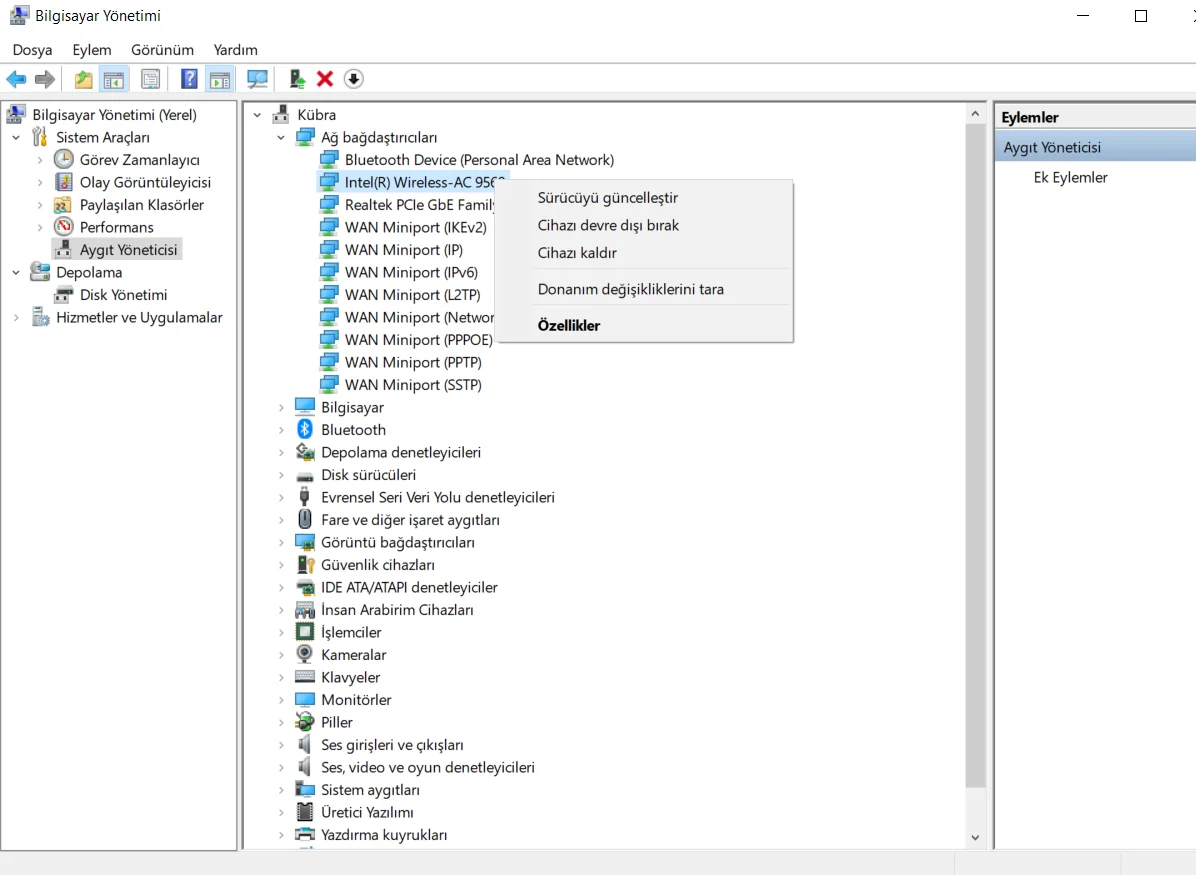Click the Disk Yönetimi drive icon
This screenshot has width=1196, height=875.
coord(63,294)
